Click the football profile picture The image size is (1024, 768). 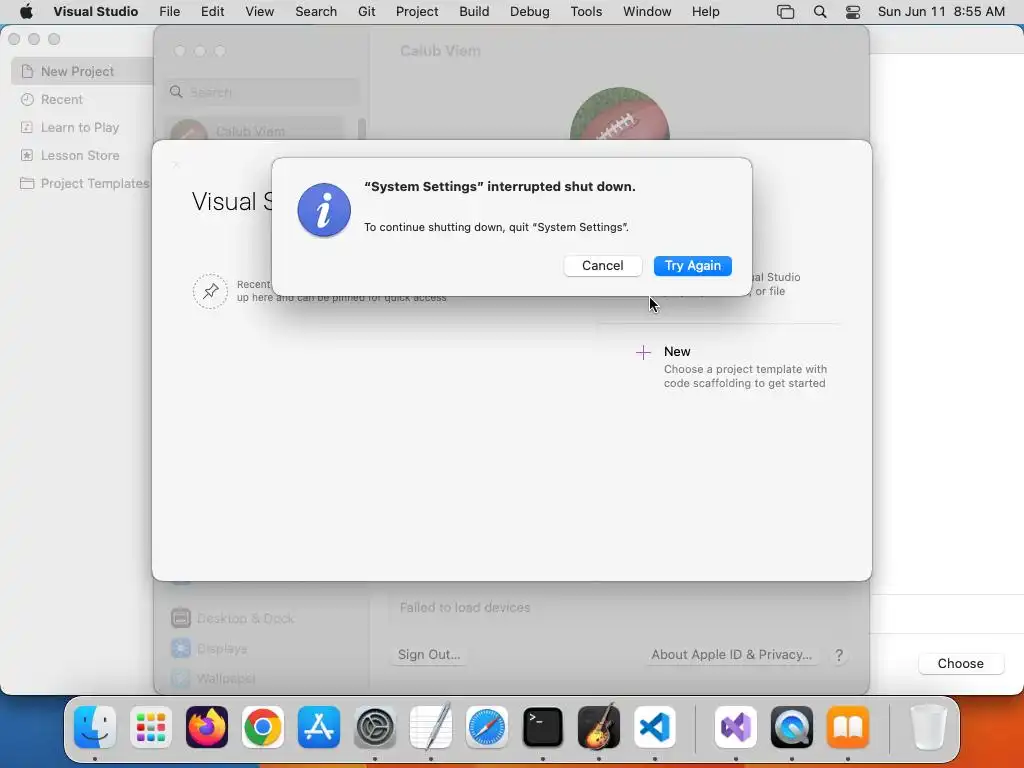tap(619, 114)
